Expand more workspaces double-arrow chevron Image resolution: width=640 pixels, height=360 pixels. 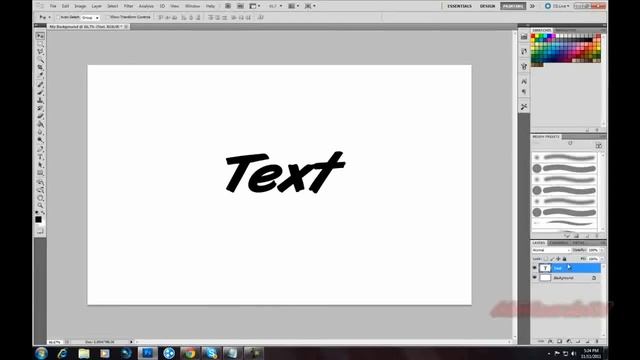coord(532,6)
